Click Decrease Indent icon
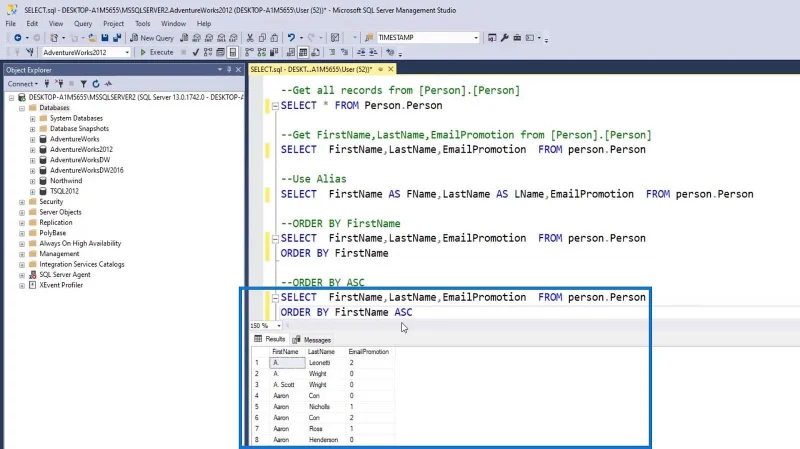 pyautogui.click(x=361, y=52)
